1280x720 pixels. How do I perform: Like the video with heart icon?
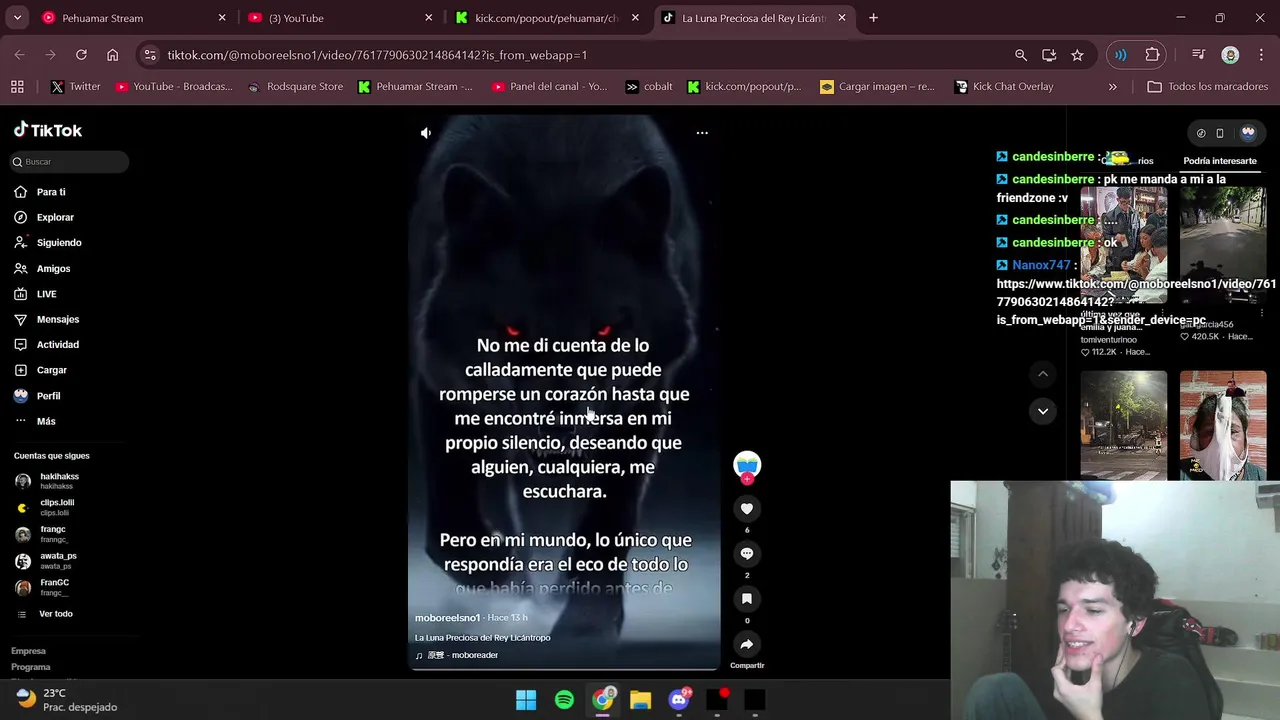(x=747, y=509)
